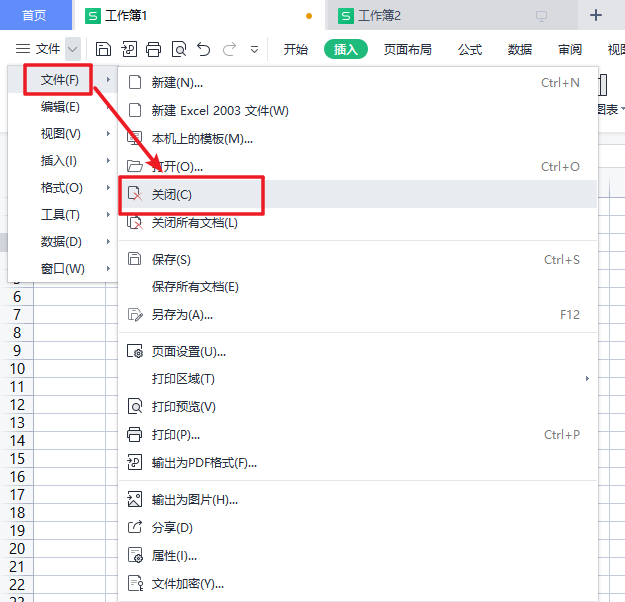Expand the dropdown arrow next to 文件

73,49
